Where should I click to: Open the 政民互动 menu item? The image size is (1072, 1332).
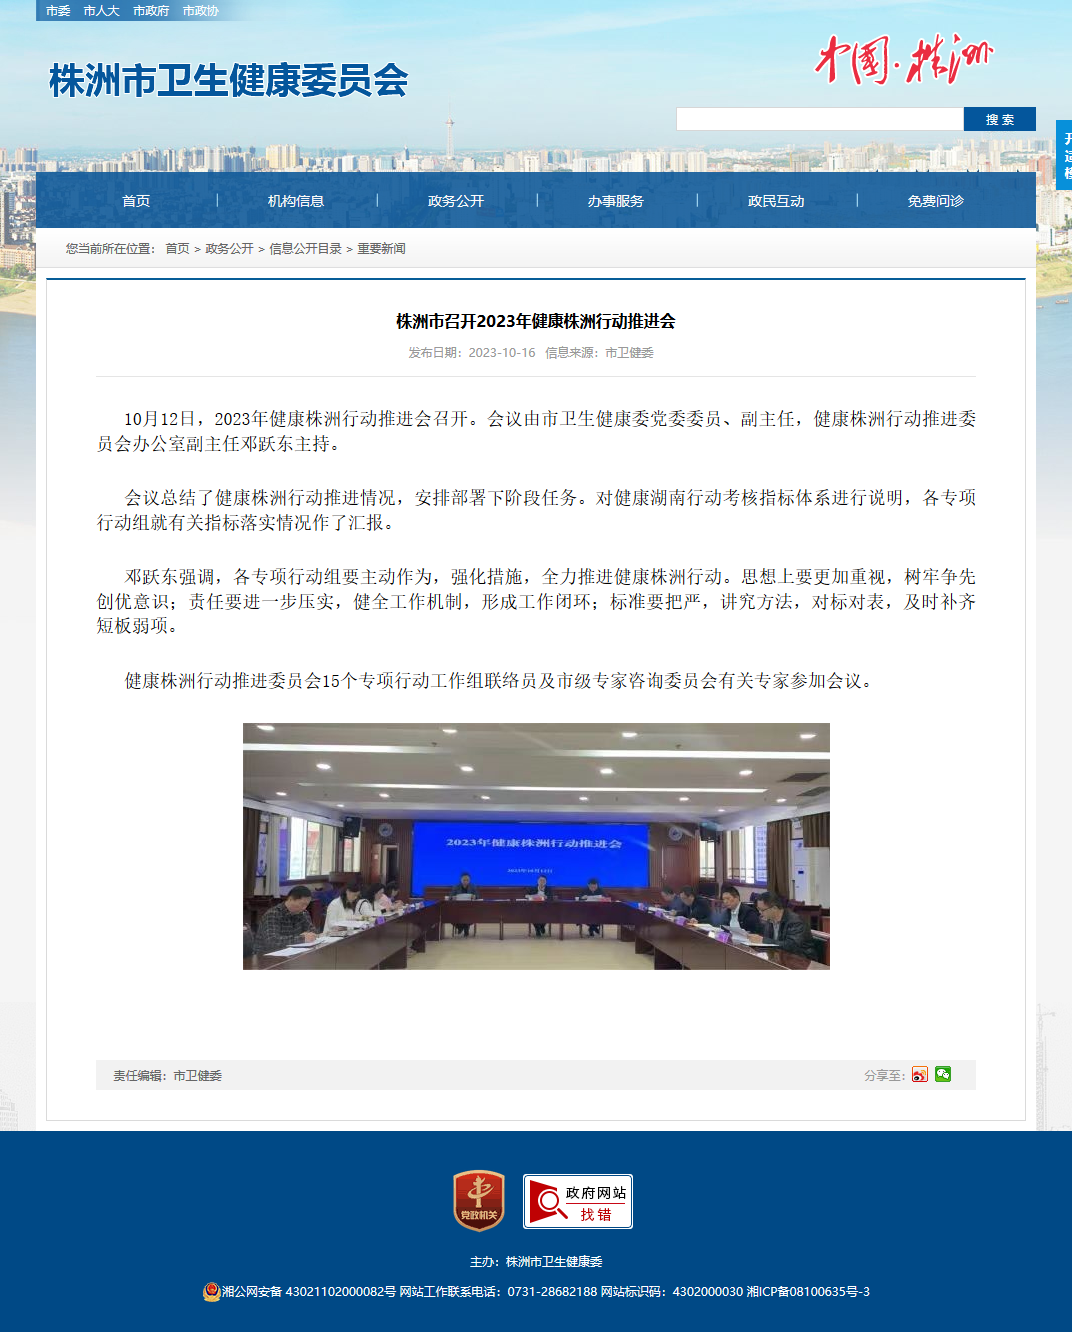776,201
